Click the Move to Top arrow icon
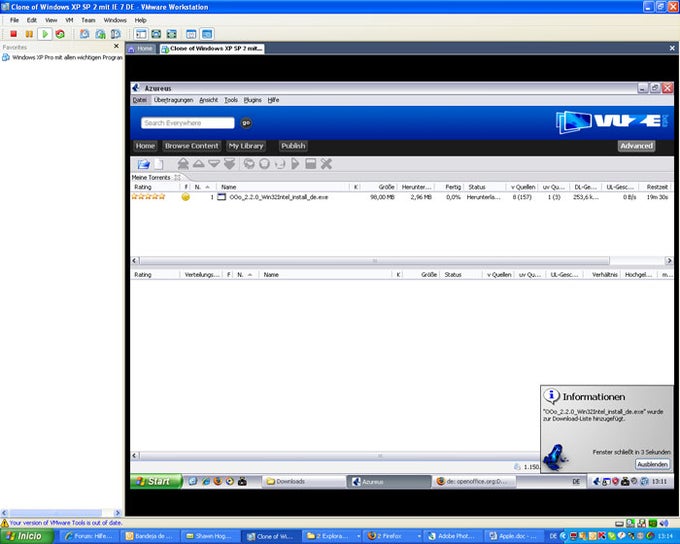 point(183,164)
